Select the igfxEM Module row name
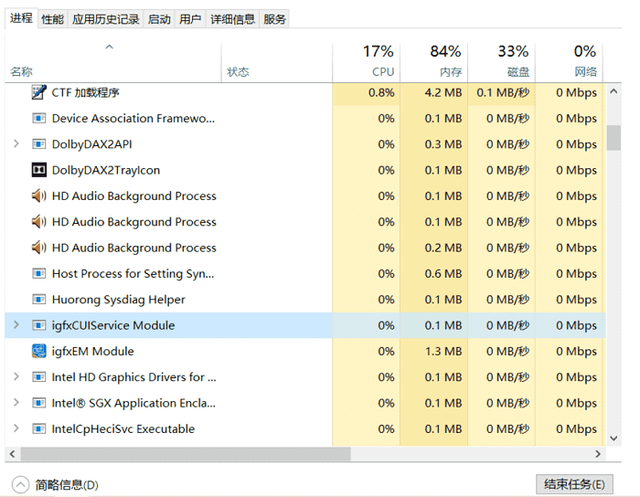This screenshot has width=640, height=497. tap(93, 351)
